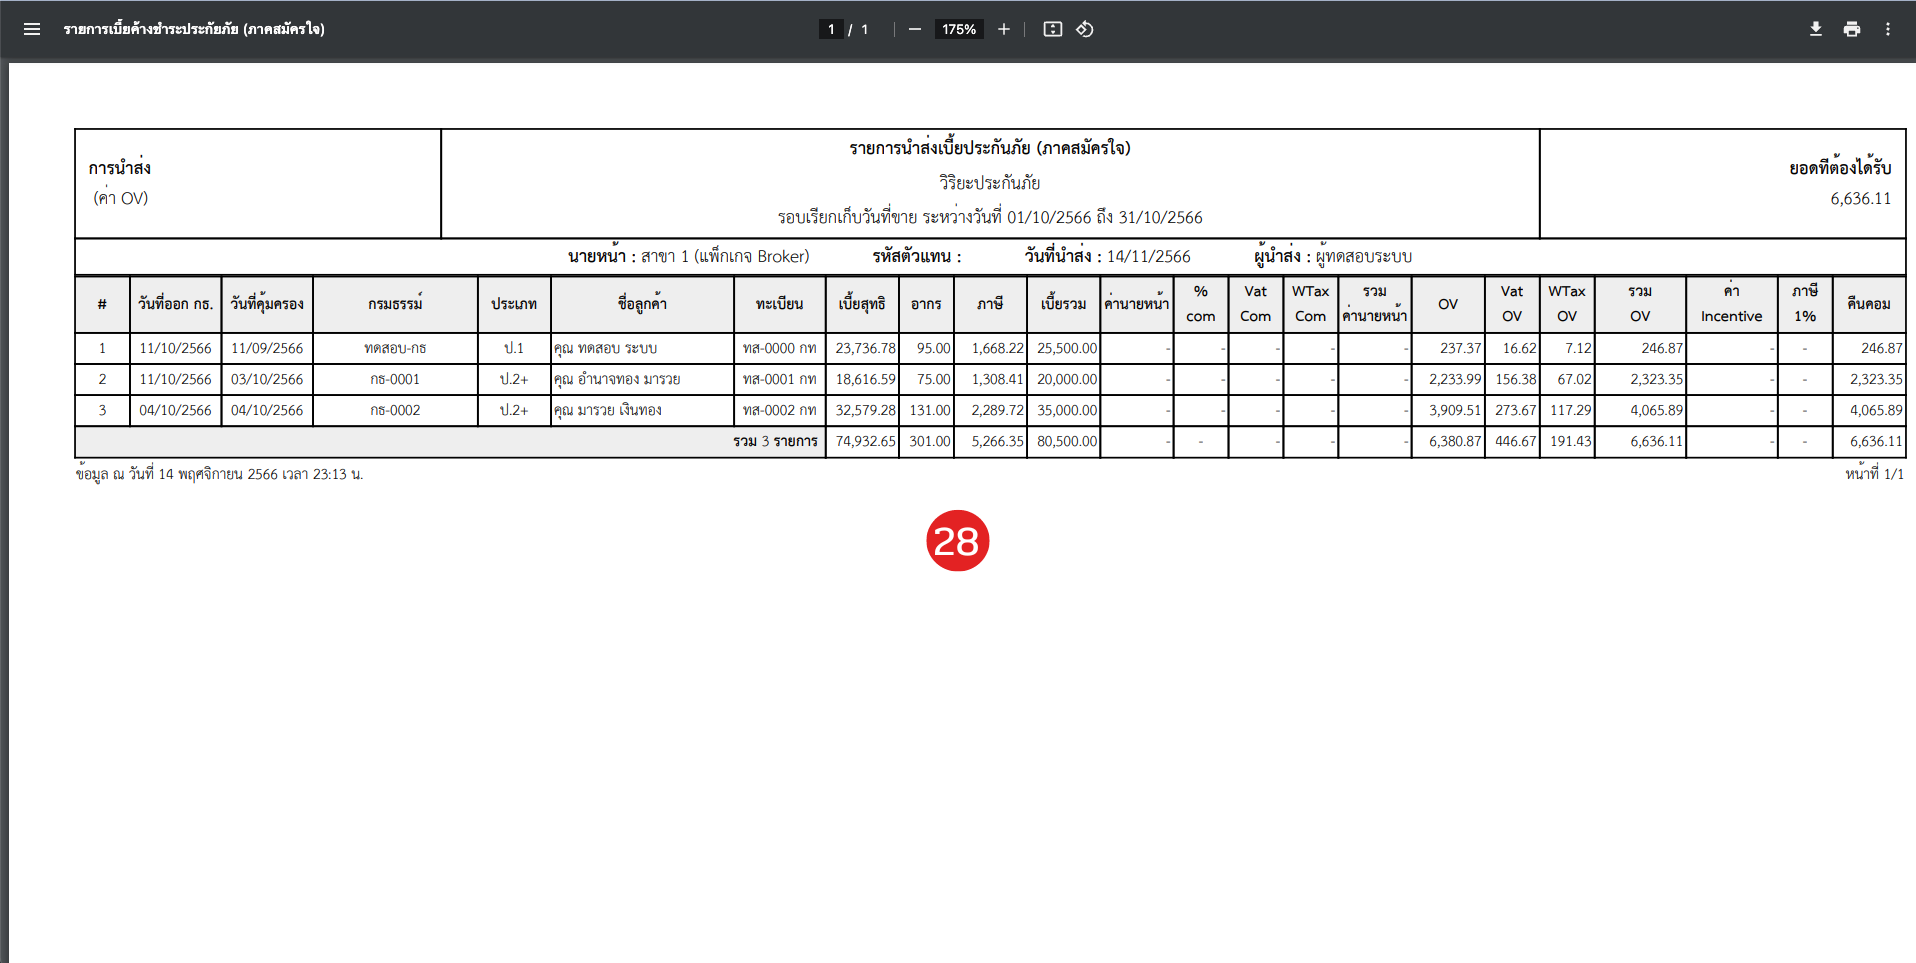Click tax value 1,668.22

[x=997, y=348]
